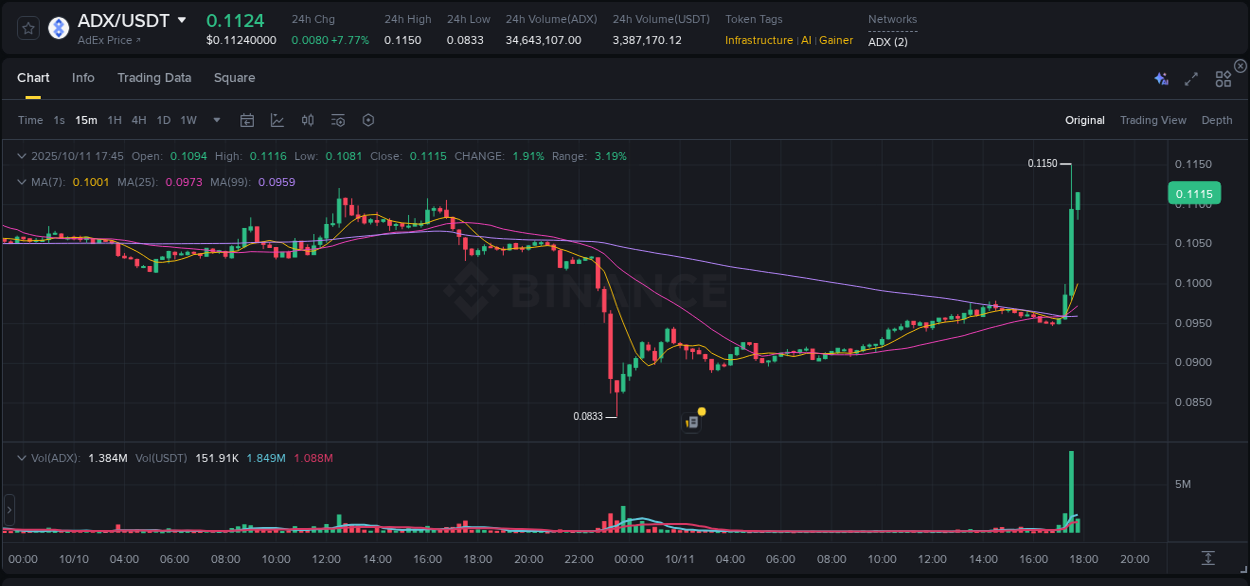Open chart settings via hexagon icon
The width and height of the screenshot is (1250, 586).
pyautogui.click(x=368, y=119)
